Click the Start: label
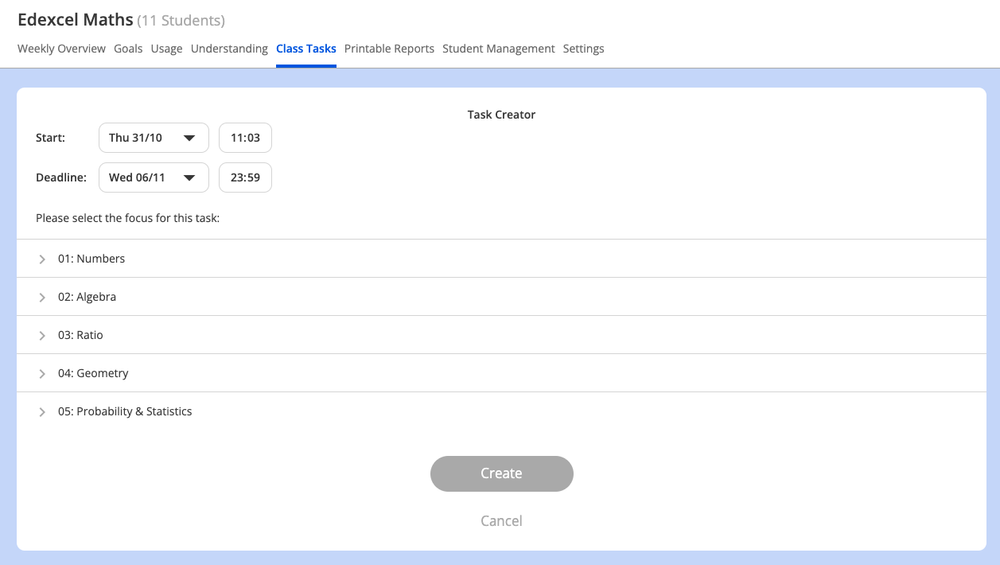The height and width of the screenshot is (565, 1000). pos(50,138)
